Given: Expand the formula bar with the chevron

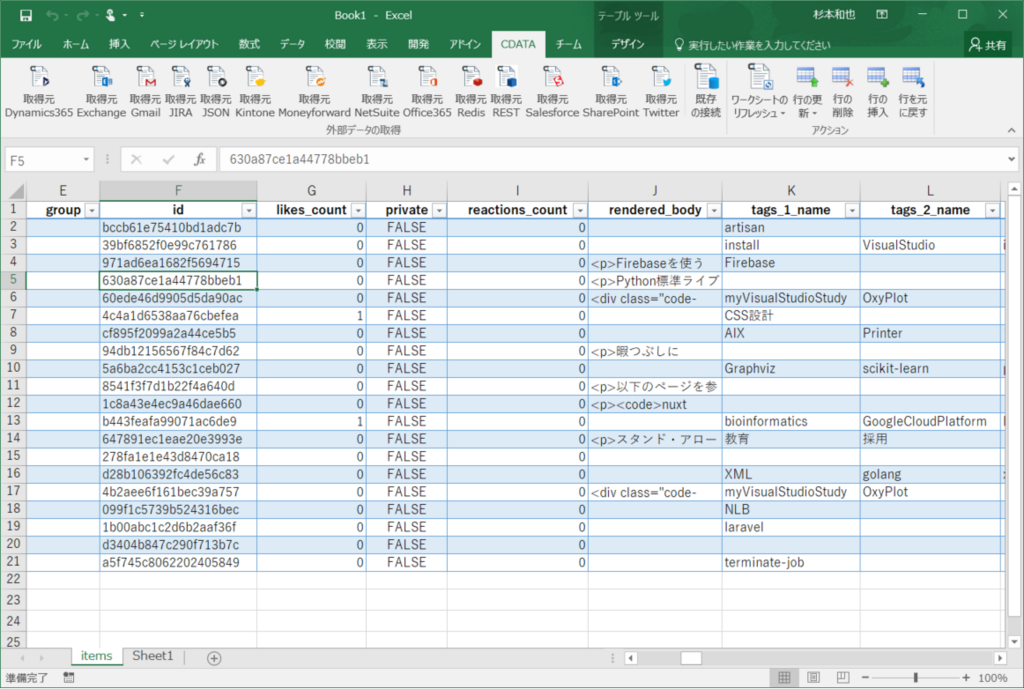Looking at the screenshot, I should pos(1011,159).
